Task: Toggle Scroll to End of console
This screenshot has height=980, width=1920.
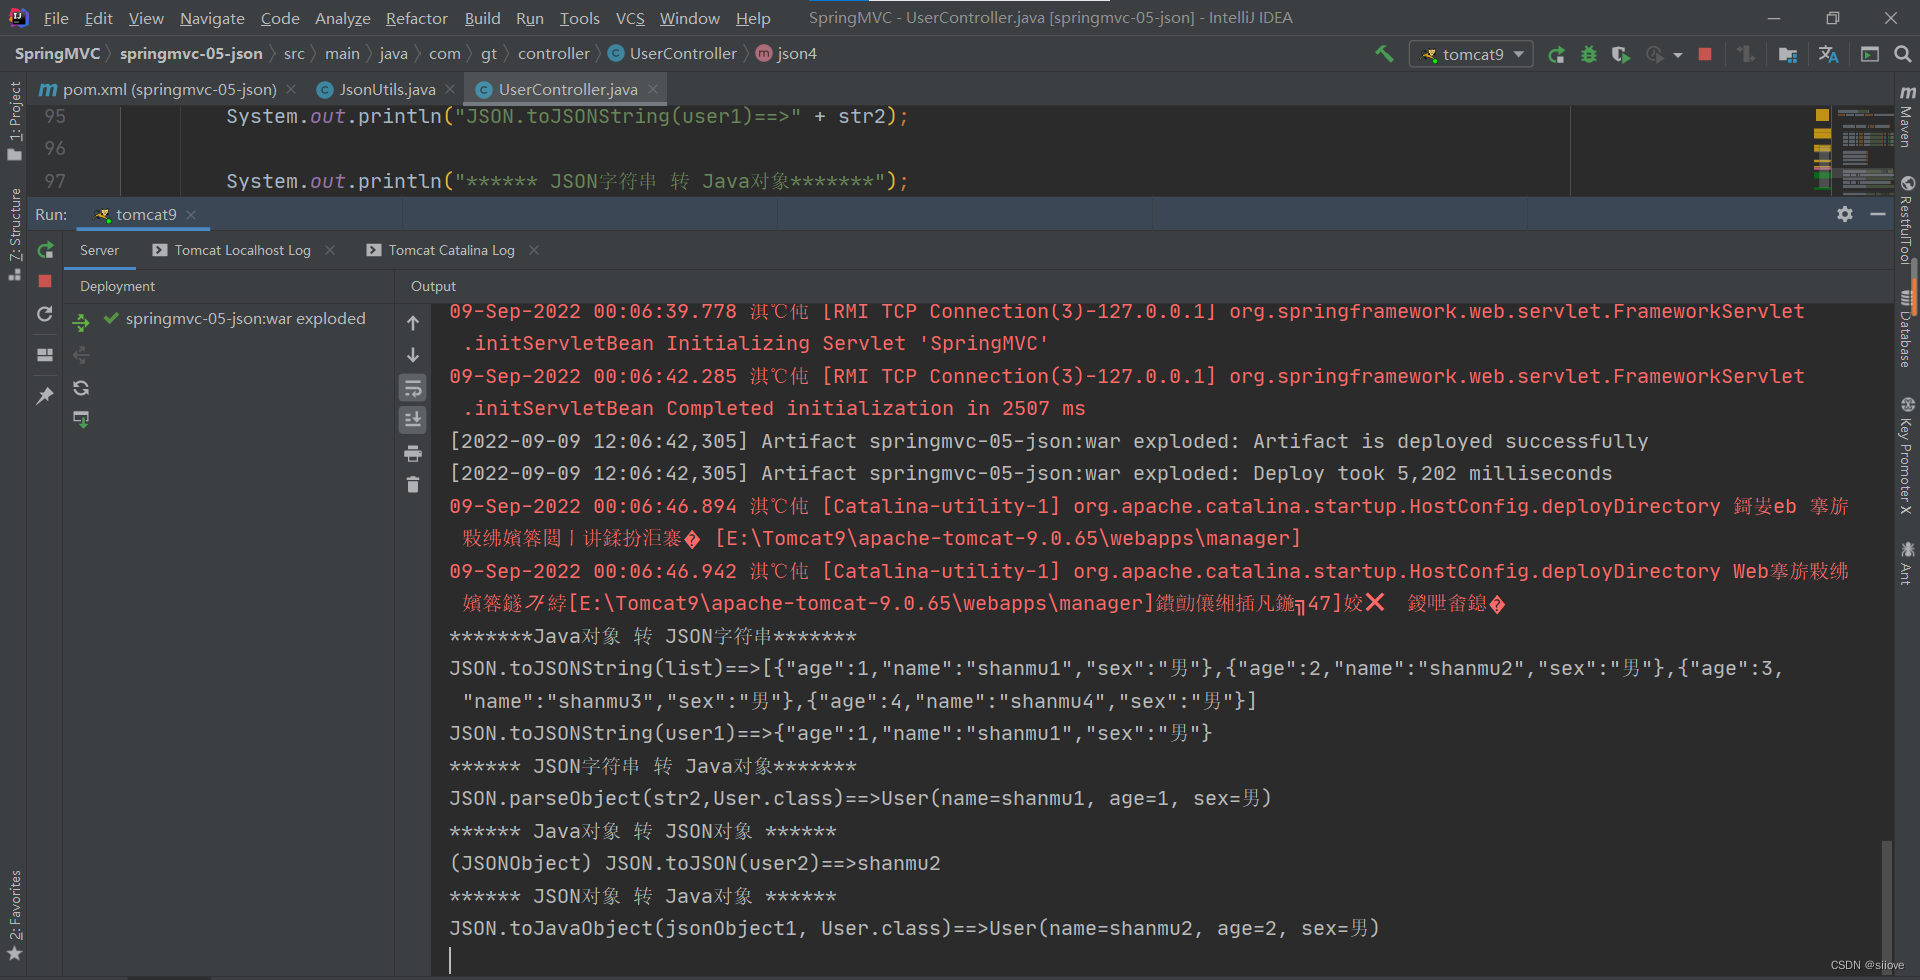Action: [413, 420]
